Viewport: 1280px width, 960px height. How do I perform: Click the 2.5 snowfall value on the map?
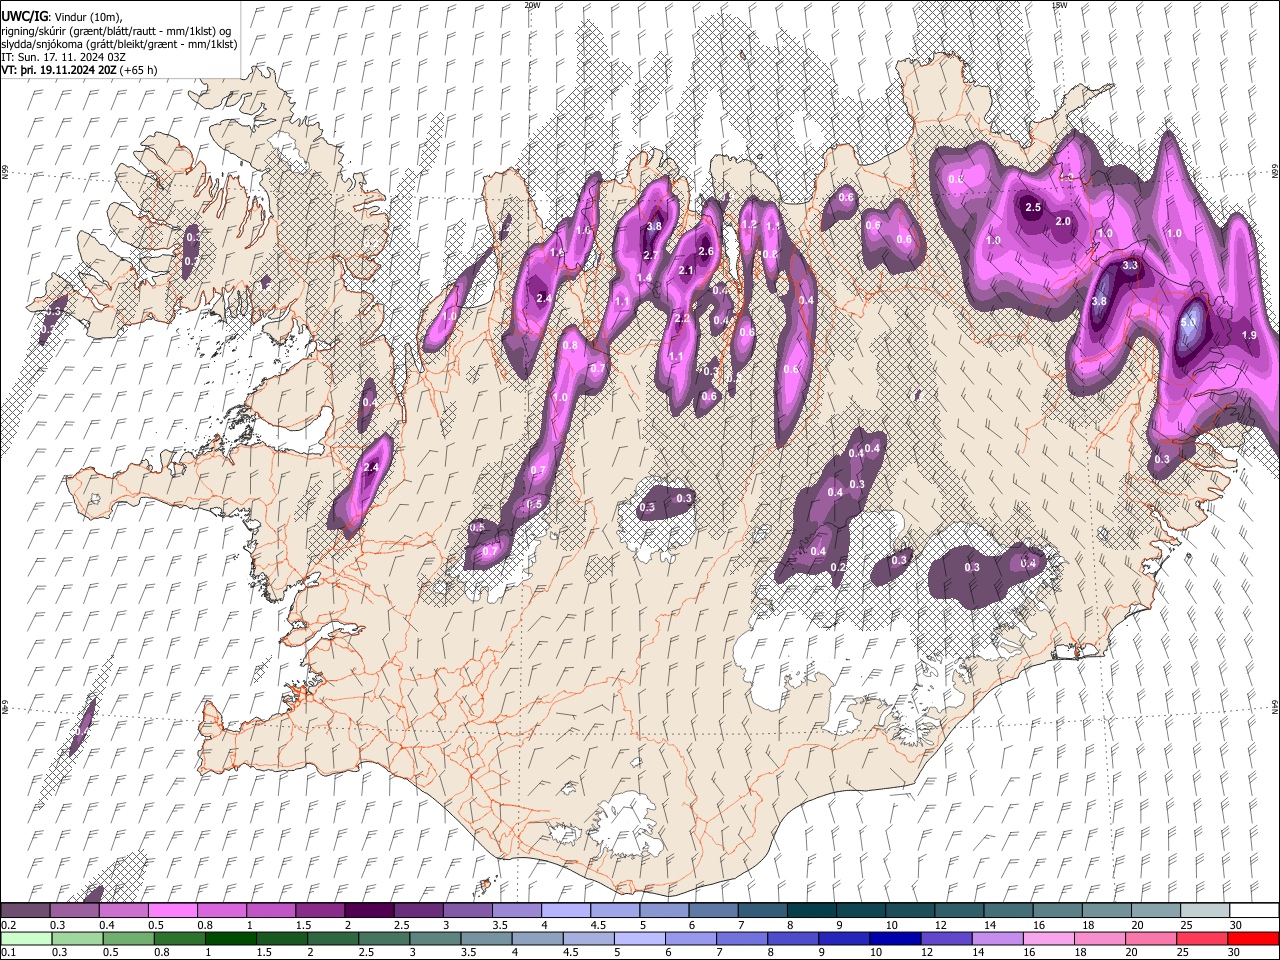[1034, 208]
